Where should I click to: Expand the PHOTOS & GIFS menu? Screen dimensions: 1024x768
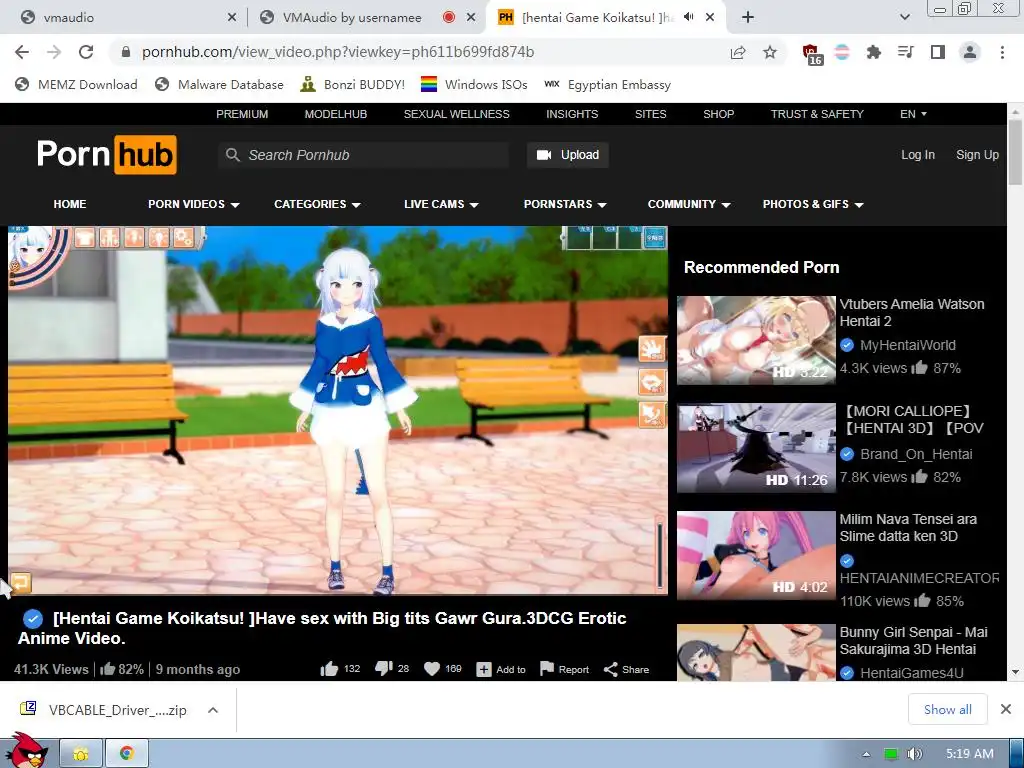point(814,204)
